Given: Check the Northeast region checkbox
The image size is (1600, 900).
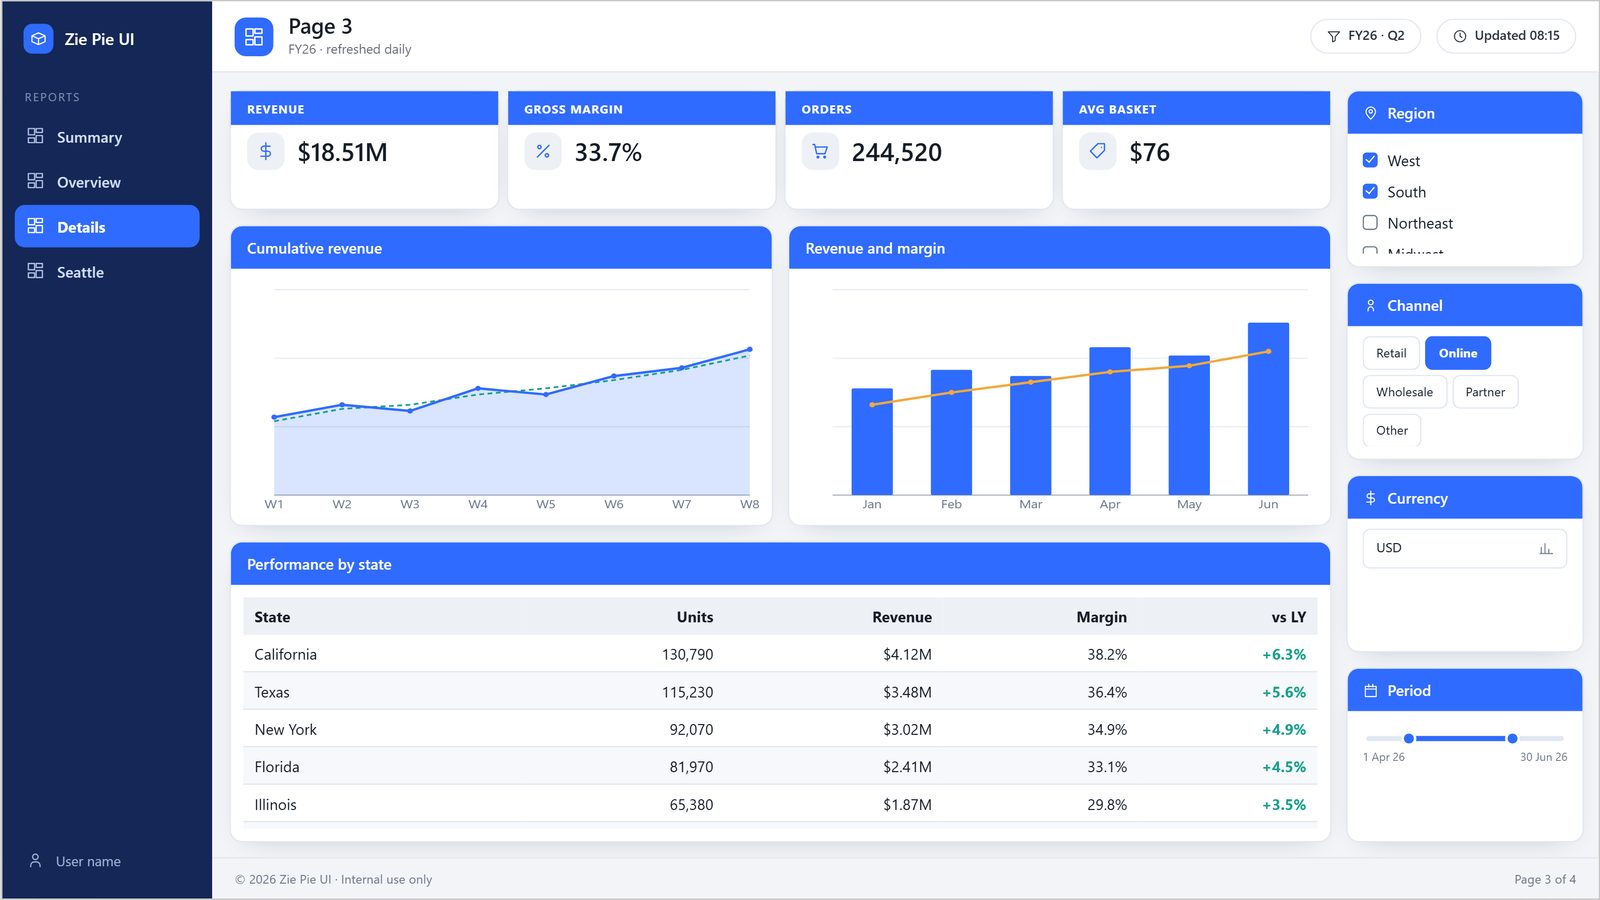Looking at the screenshot, I should 1370,222.
